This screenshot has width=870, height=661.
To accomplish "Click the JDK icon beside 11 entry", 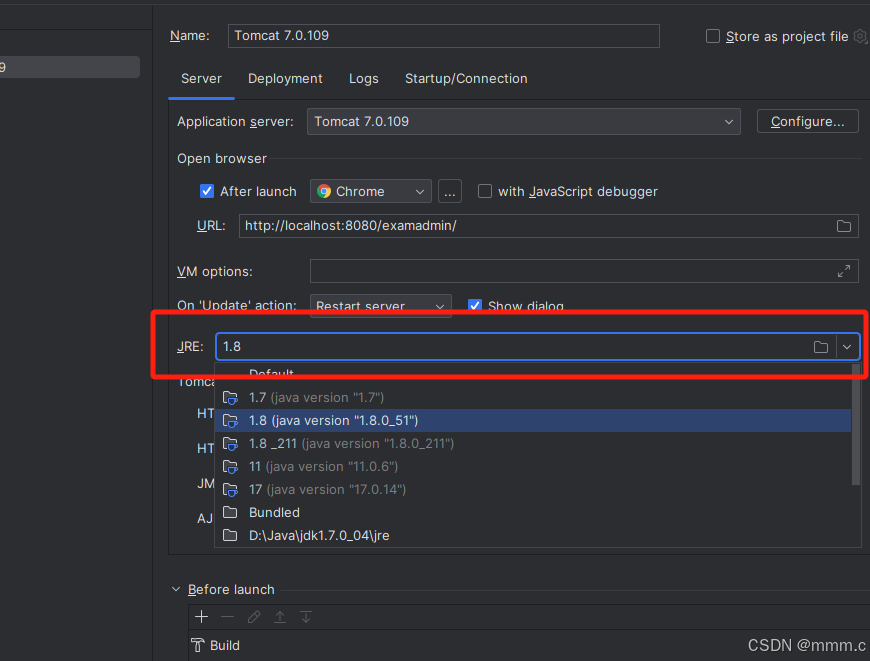I will pos(230,467).
